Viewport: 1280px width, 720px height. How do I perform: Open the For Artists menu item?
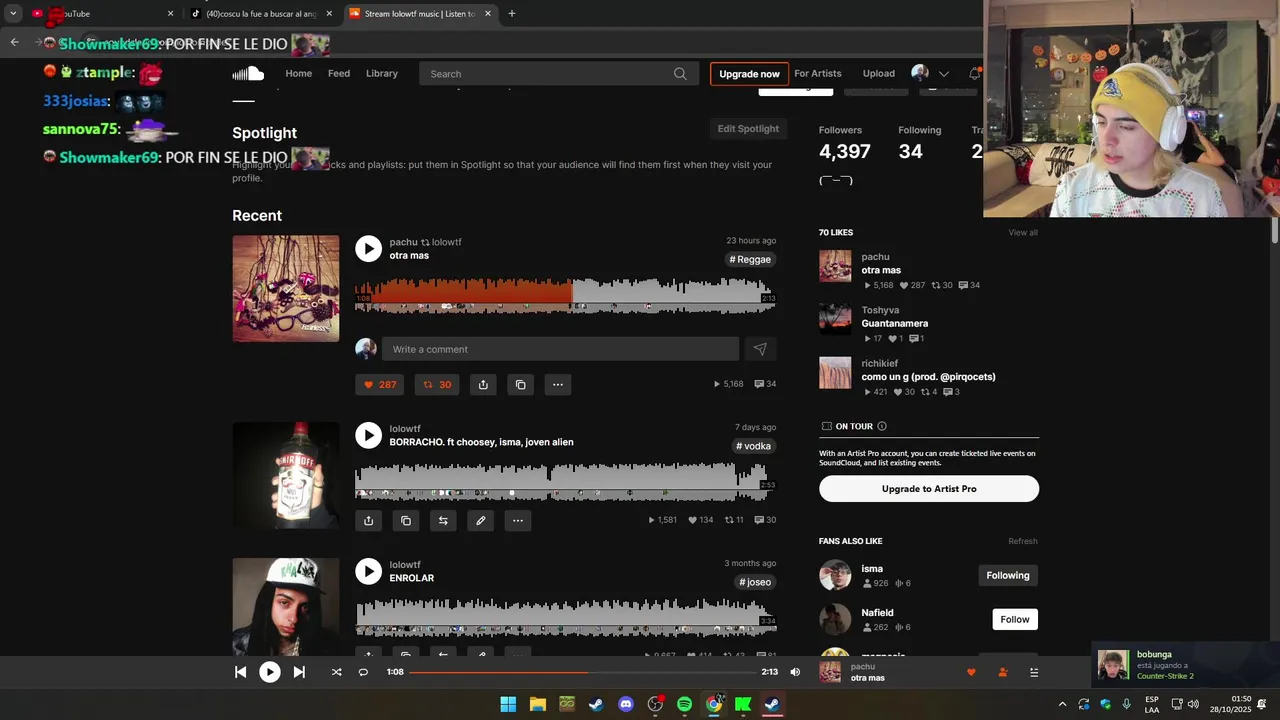818,73
